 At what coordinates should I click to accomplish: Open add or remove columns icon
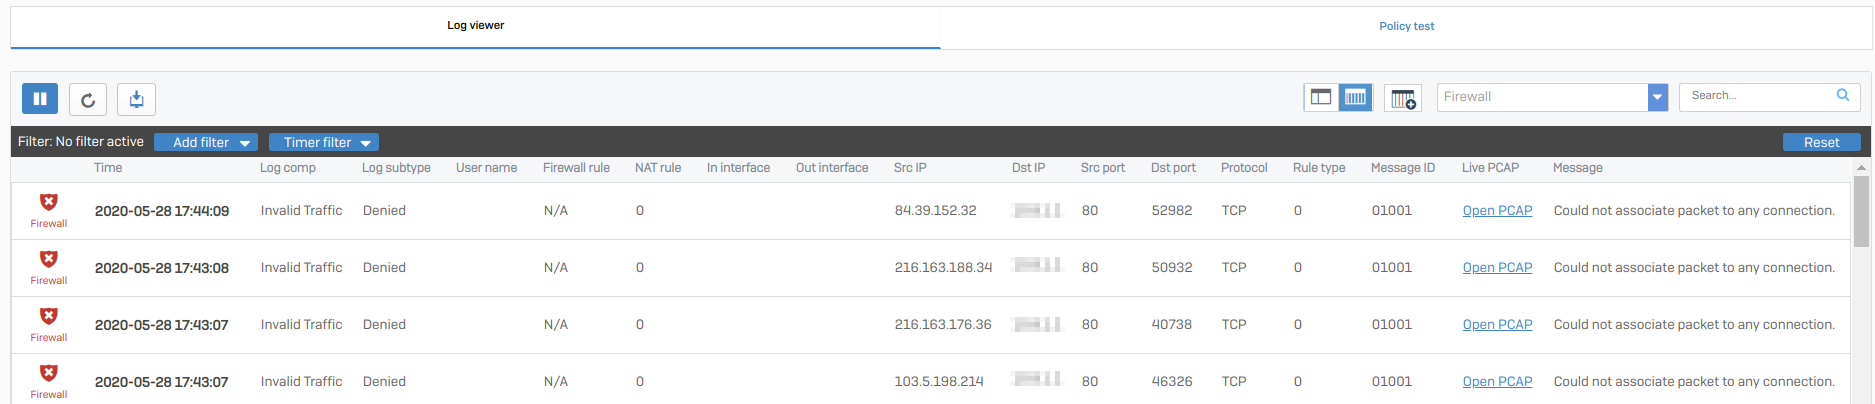[x=1403, y=98]
